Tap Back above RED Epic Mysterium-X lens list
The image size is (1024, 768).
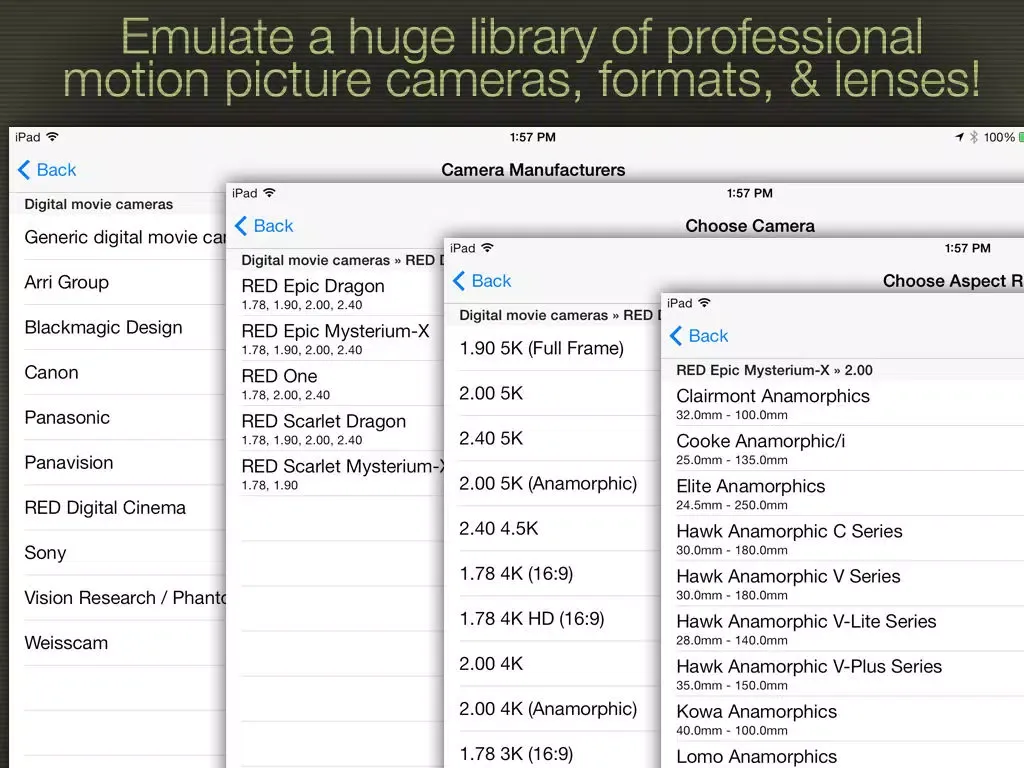pos(699,336)
